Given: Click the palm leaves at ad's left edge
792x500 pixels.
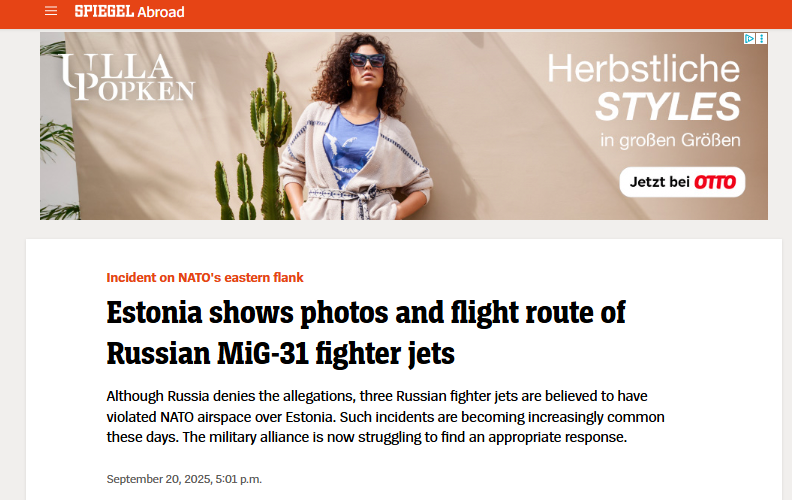Looking at the screenshot, I should 56,131.
